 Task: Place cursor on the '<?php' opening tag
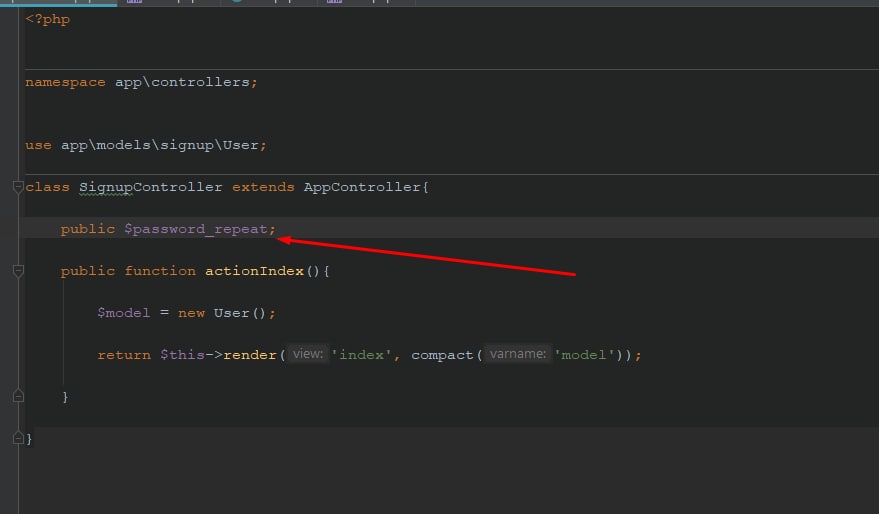48,20
